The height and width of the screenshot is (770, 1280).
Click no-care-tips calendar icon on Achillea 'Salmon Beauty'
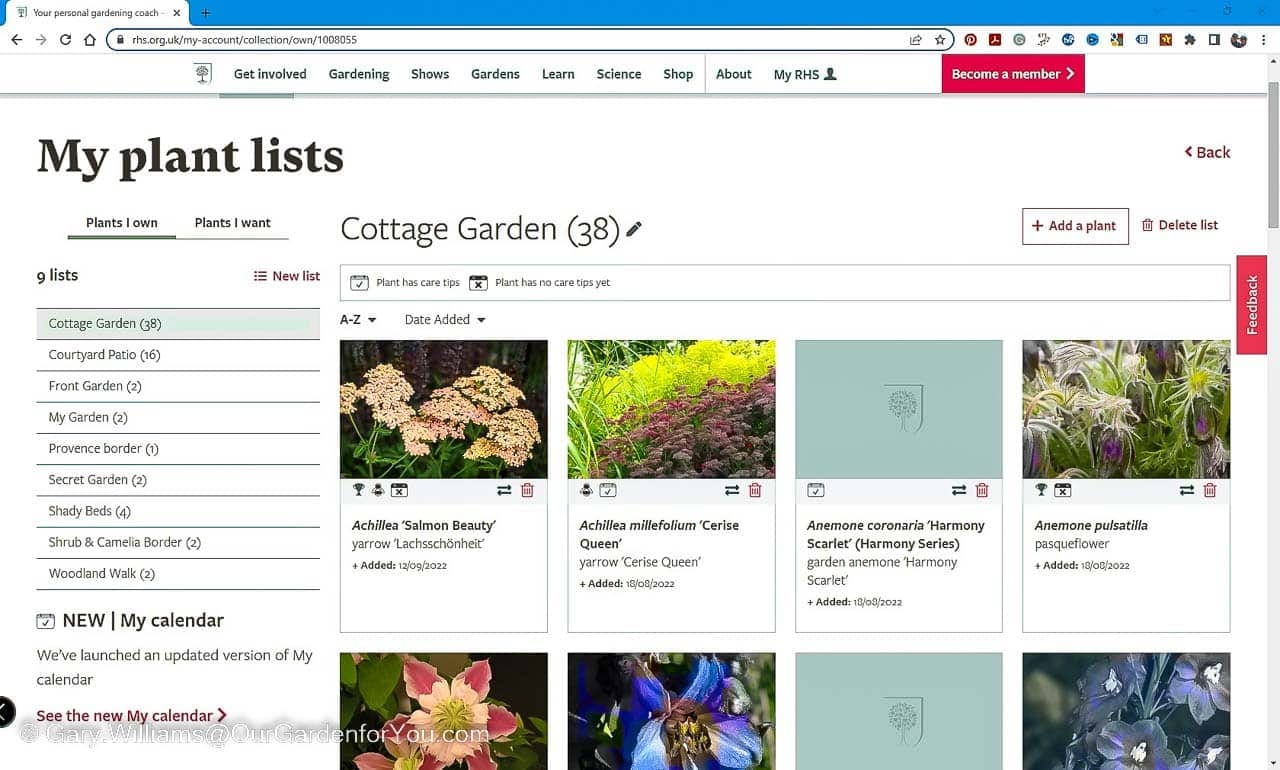pyautogui.click(x=399, y=490)
